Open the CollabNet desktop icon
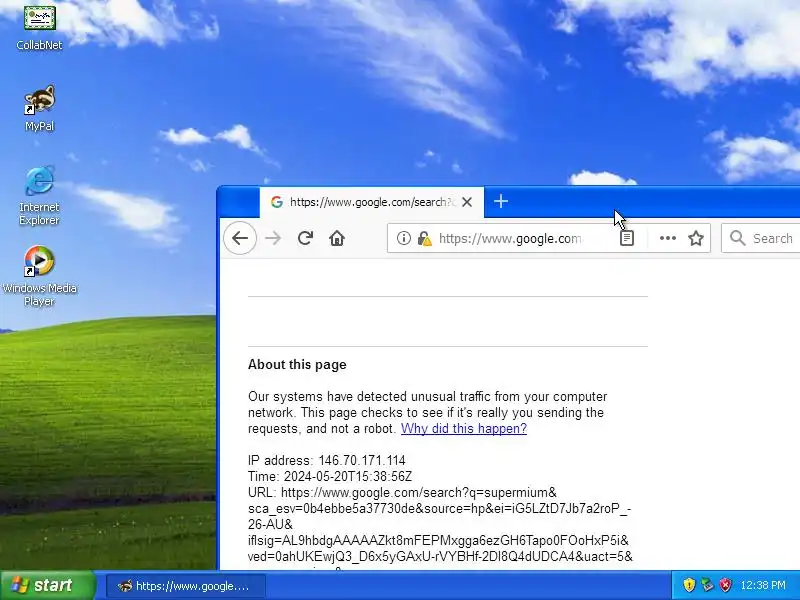800x600 pixels. [39, 26]
